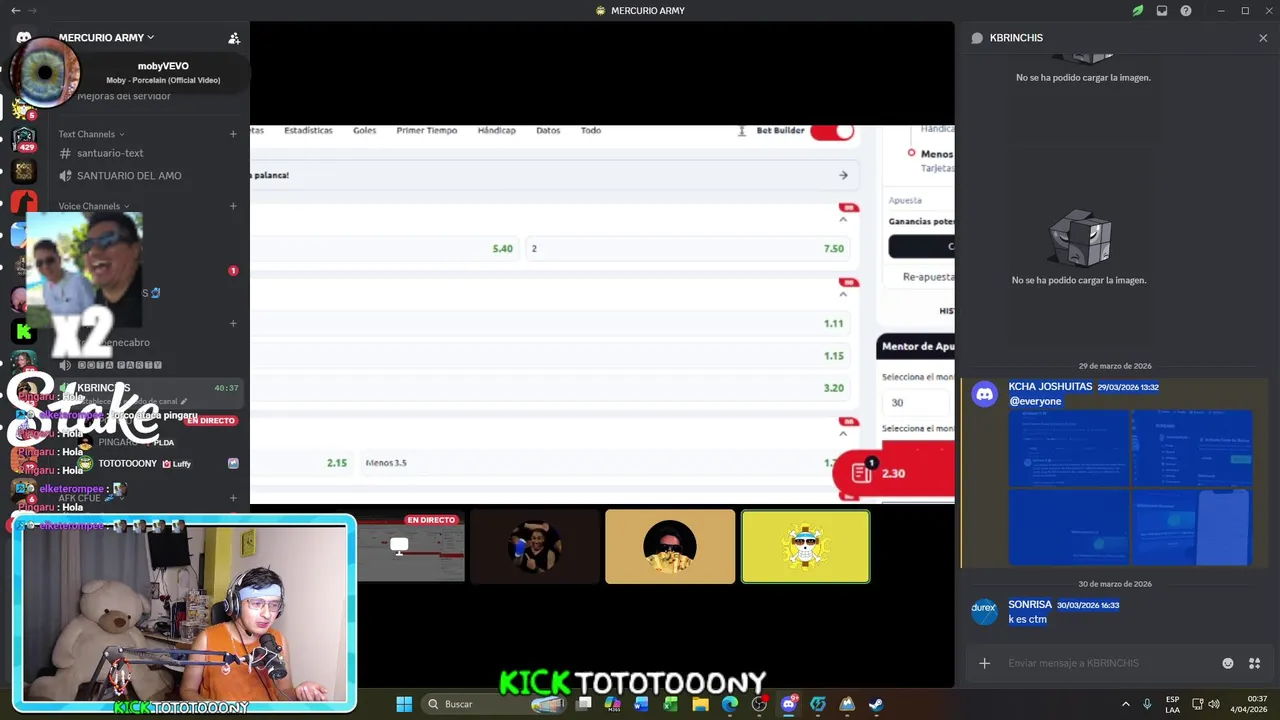1280x720 pixels.
Task: Expand the MERCURIO ARMY server dropdown
Action: 107,38
